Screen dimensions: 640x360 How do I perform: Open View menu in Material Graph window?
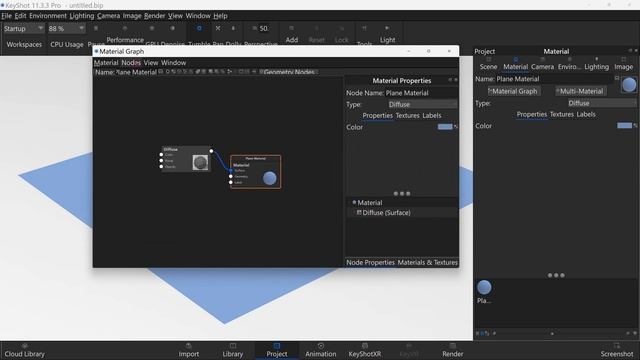pos(151,63)
